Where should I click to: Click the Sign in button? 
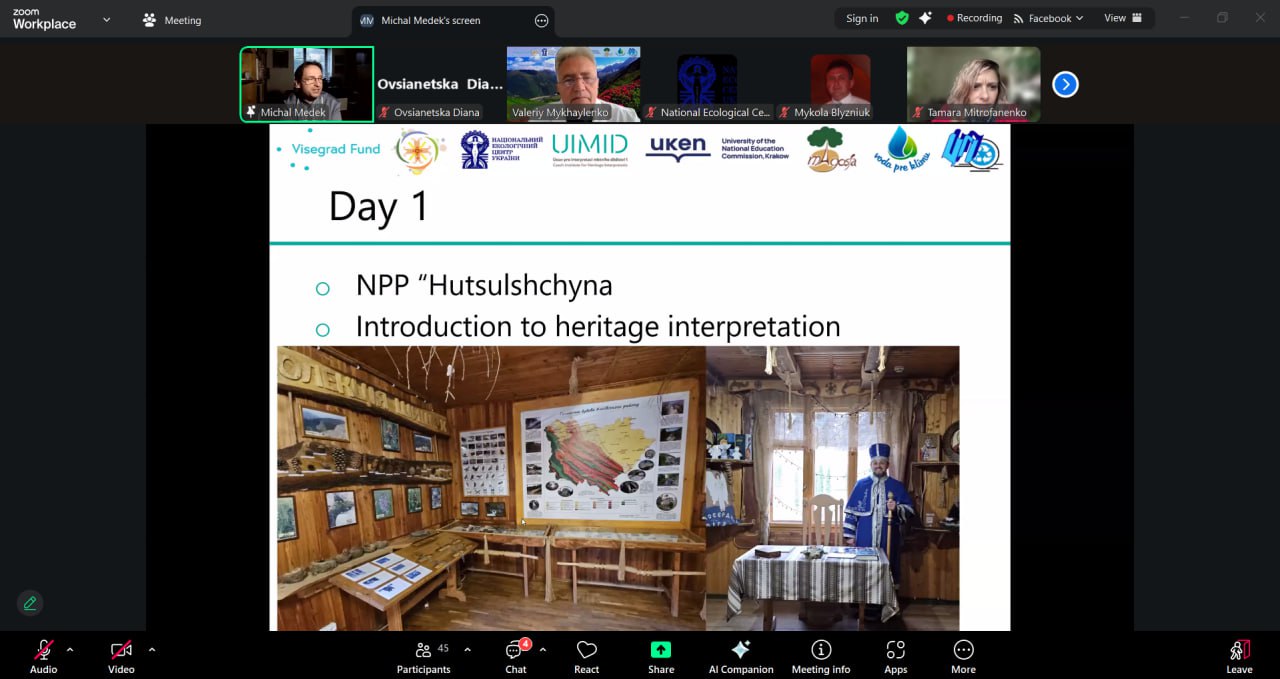pos(862,18)
